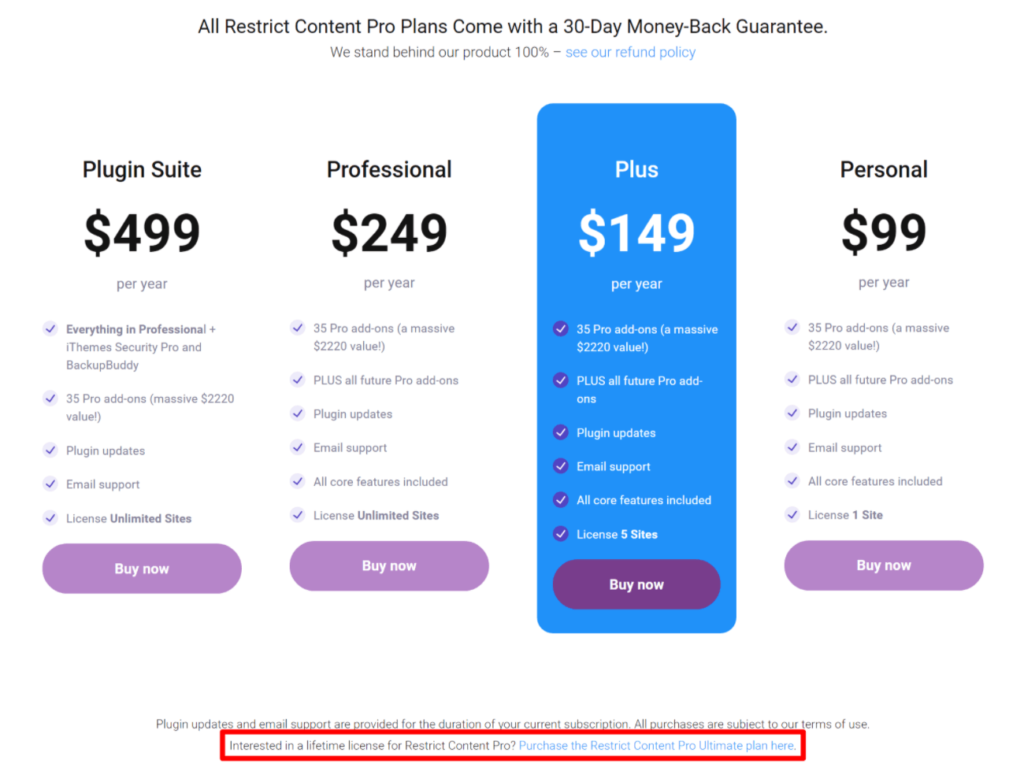Click checkmark by Plugin Suite License Unlimited Sites

point(50,517)
